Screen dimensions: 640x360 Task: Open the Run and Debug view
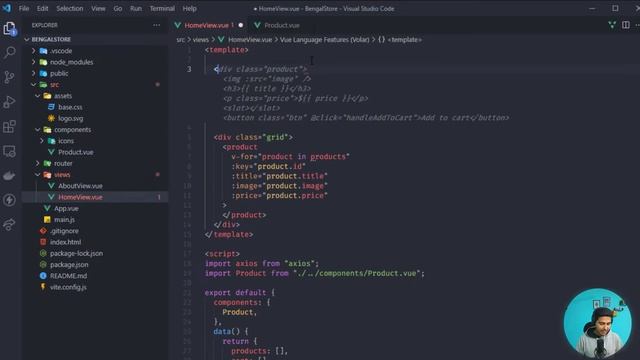9,102
